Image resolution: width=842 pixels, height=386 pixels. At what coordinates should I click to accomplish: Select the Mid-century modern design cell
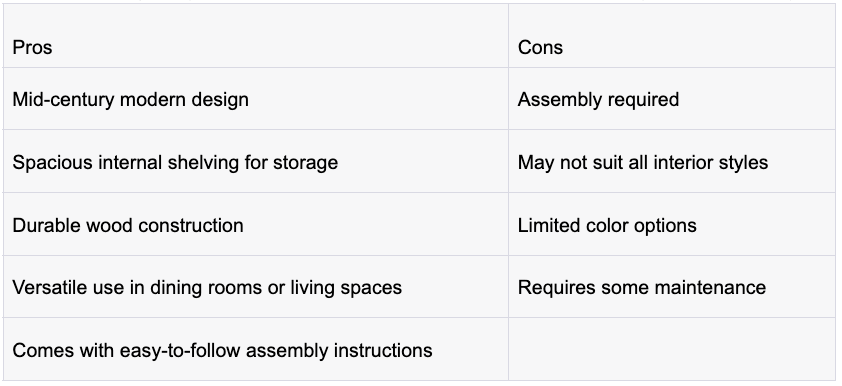(256, 99)
